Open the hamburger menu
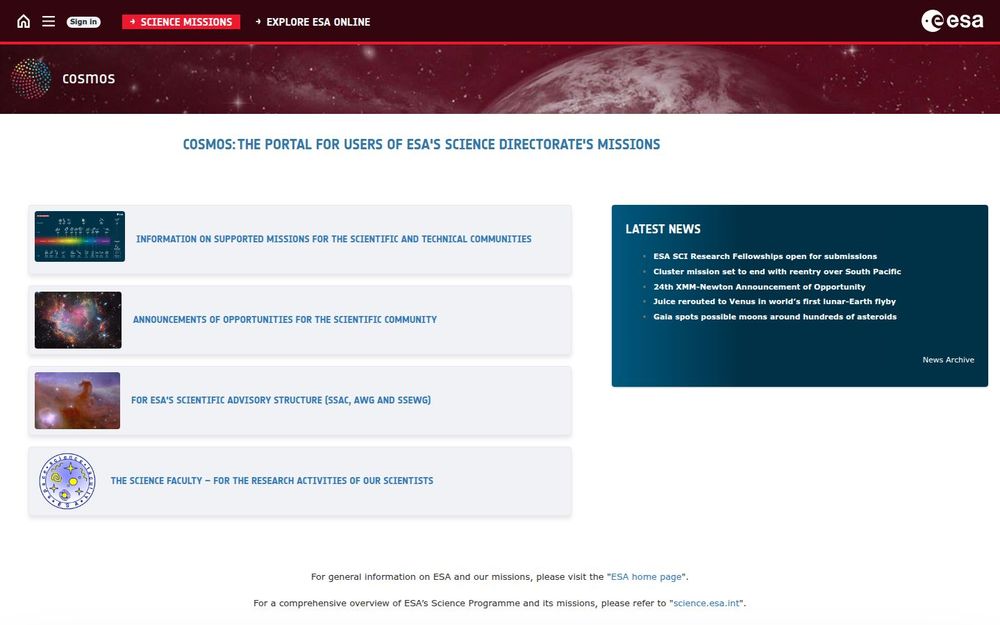Screen dimensions: 1000x625 (48, 22)
